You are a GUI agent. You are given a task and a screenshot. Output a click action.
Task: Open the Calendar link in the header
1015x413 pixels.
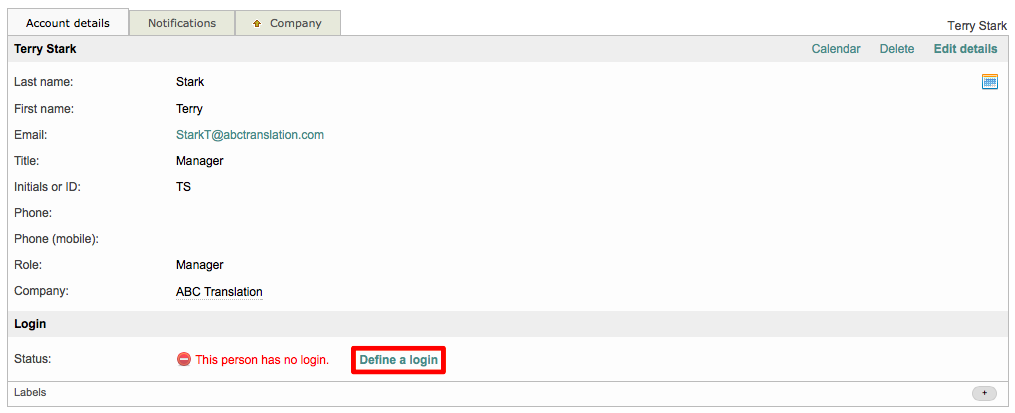pos(835,49)
